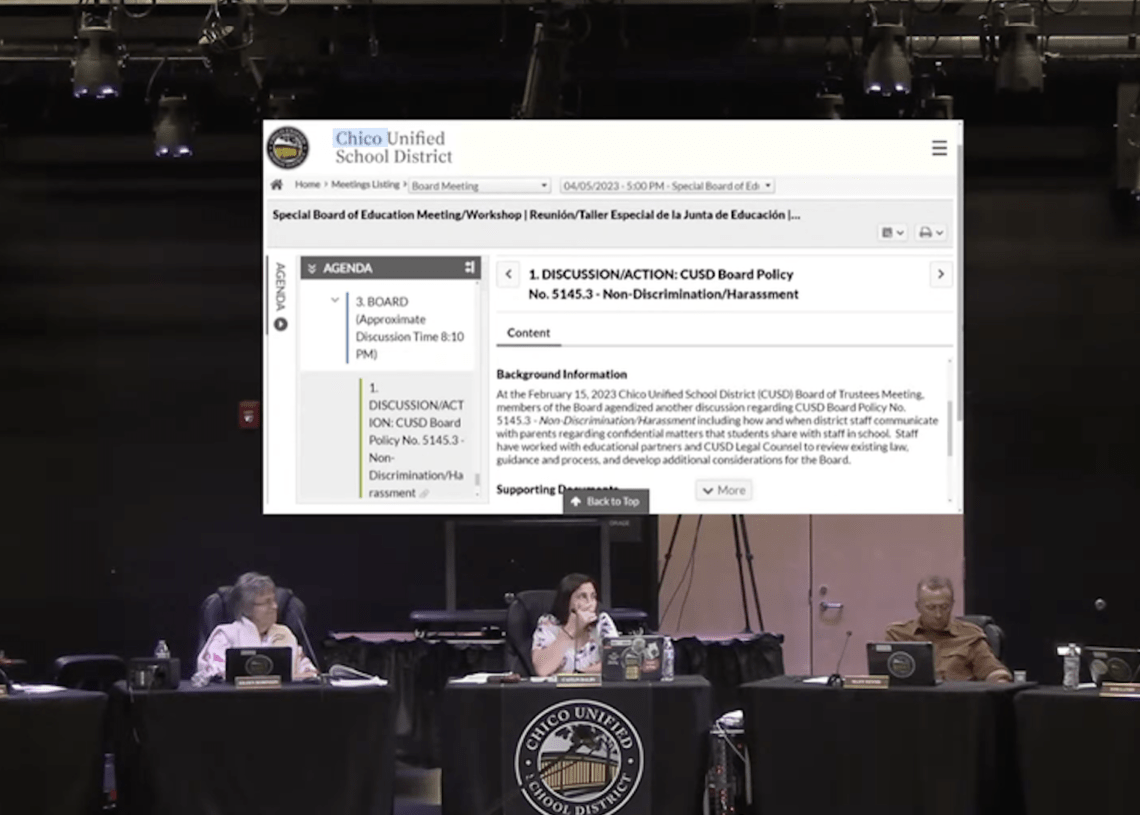Viewport: 1140px width, 815px height.
Task: Toggle the vertical AGENDA sidebar arrow
Action: click(281, 324)
